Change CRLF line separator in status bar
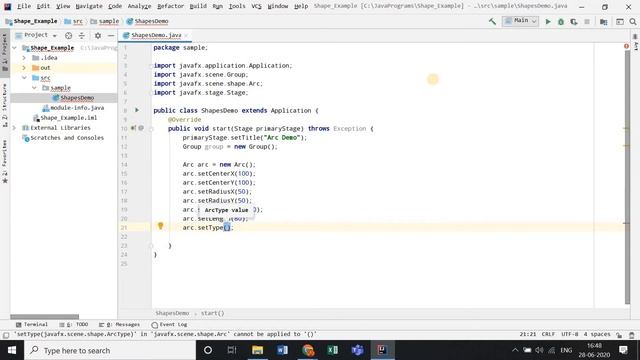The height and width of the screenshot is (360, 640). [548, 334]
